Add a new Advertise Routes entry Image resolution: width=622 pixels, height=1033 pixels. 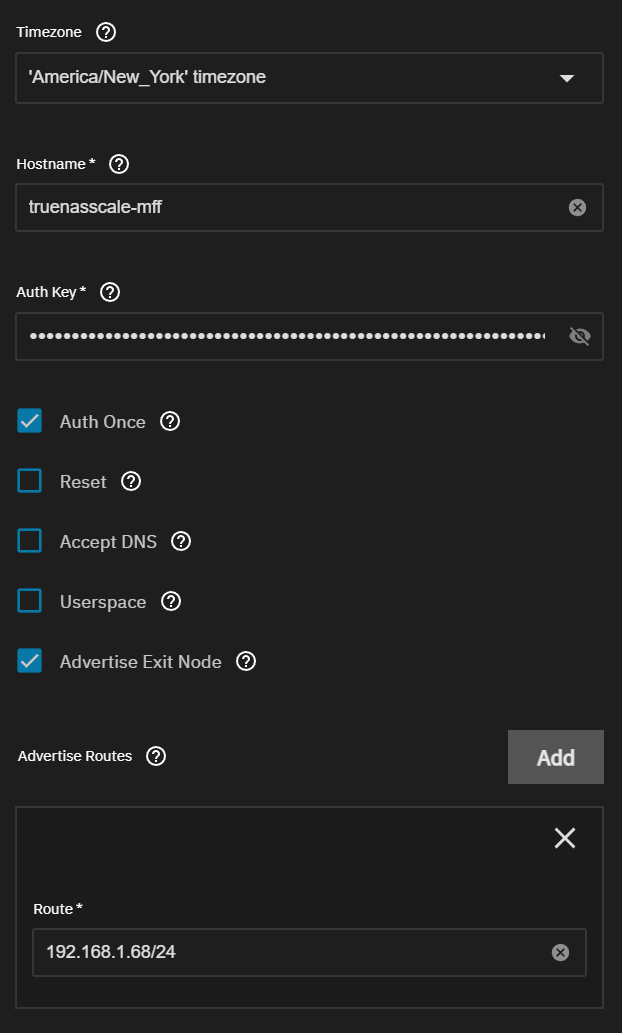[555, 757]
